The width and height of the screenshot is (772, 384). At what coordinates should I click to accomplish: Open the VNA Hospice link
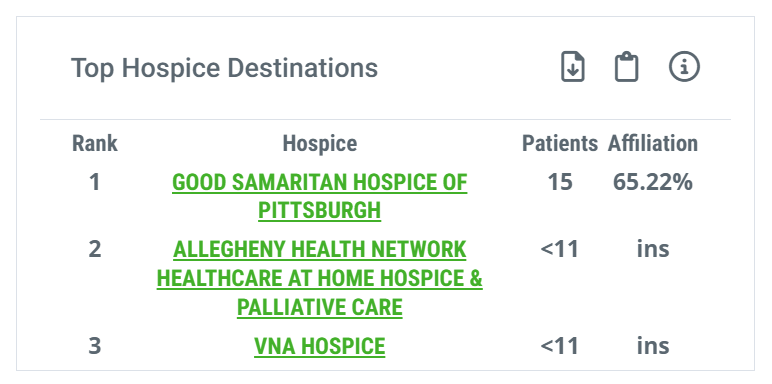tap(320, 346)
